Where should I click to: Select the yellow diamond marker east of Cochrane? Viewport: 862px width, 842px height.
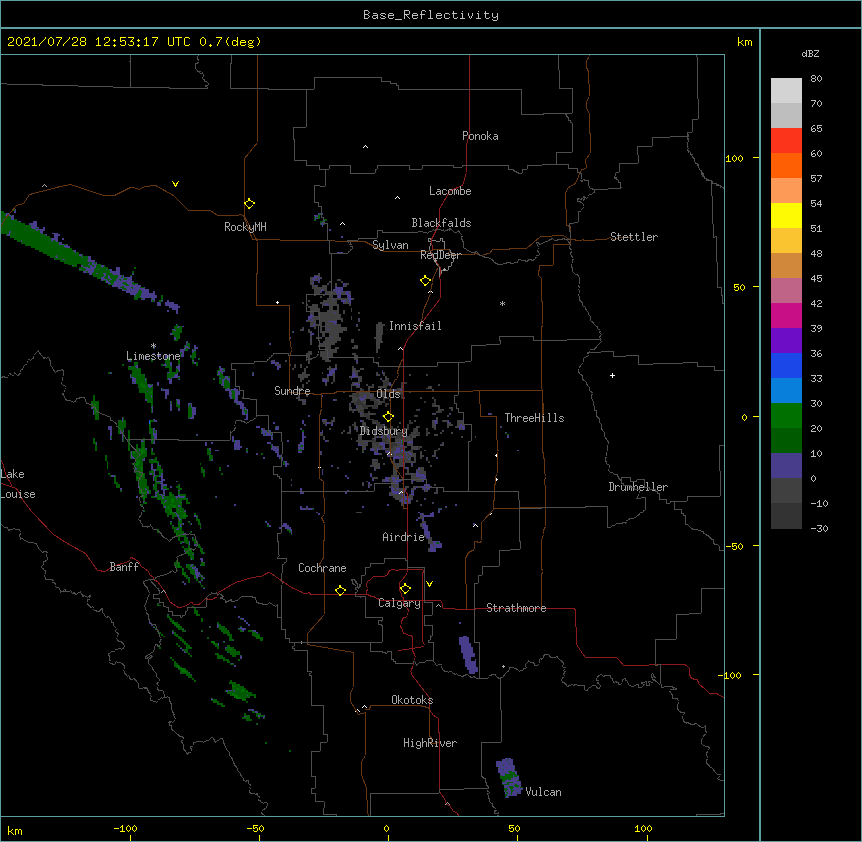[340, 590]
